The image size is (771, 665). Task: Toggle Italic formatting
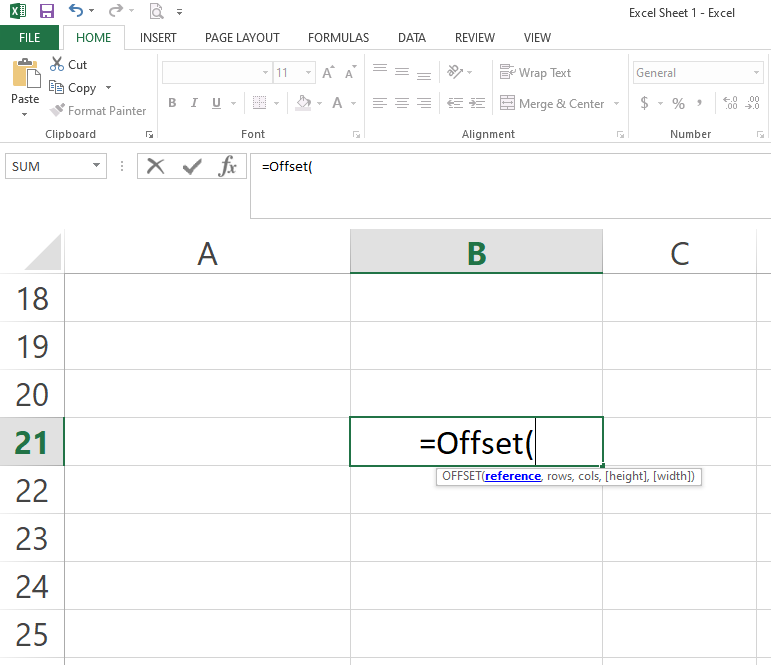[194, 103]
